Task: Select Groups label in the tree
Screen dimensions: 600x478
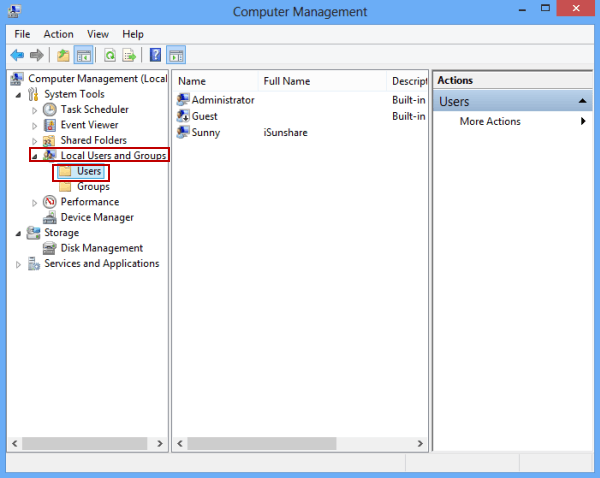Action: 93,186
